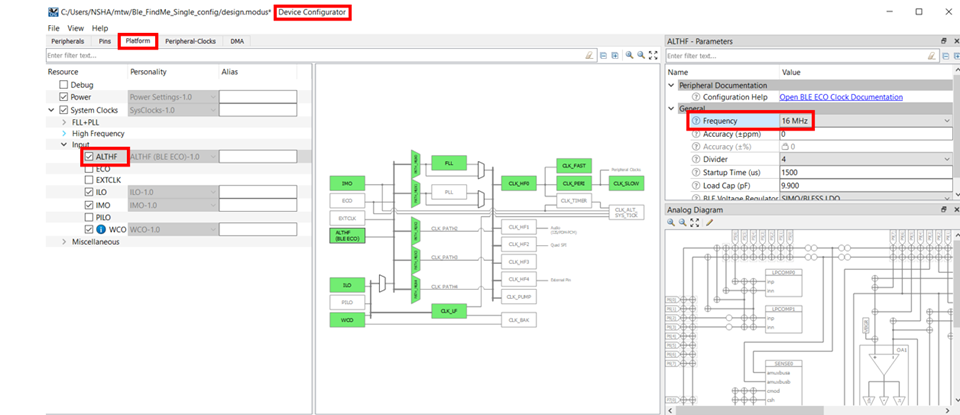Click the help icon beside the Frequency parameter
Image resolution: width=960 pixels, height=415 pixels.
tap(696, 121)
